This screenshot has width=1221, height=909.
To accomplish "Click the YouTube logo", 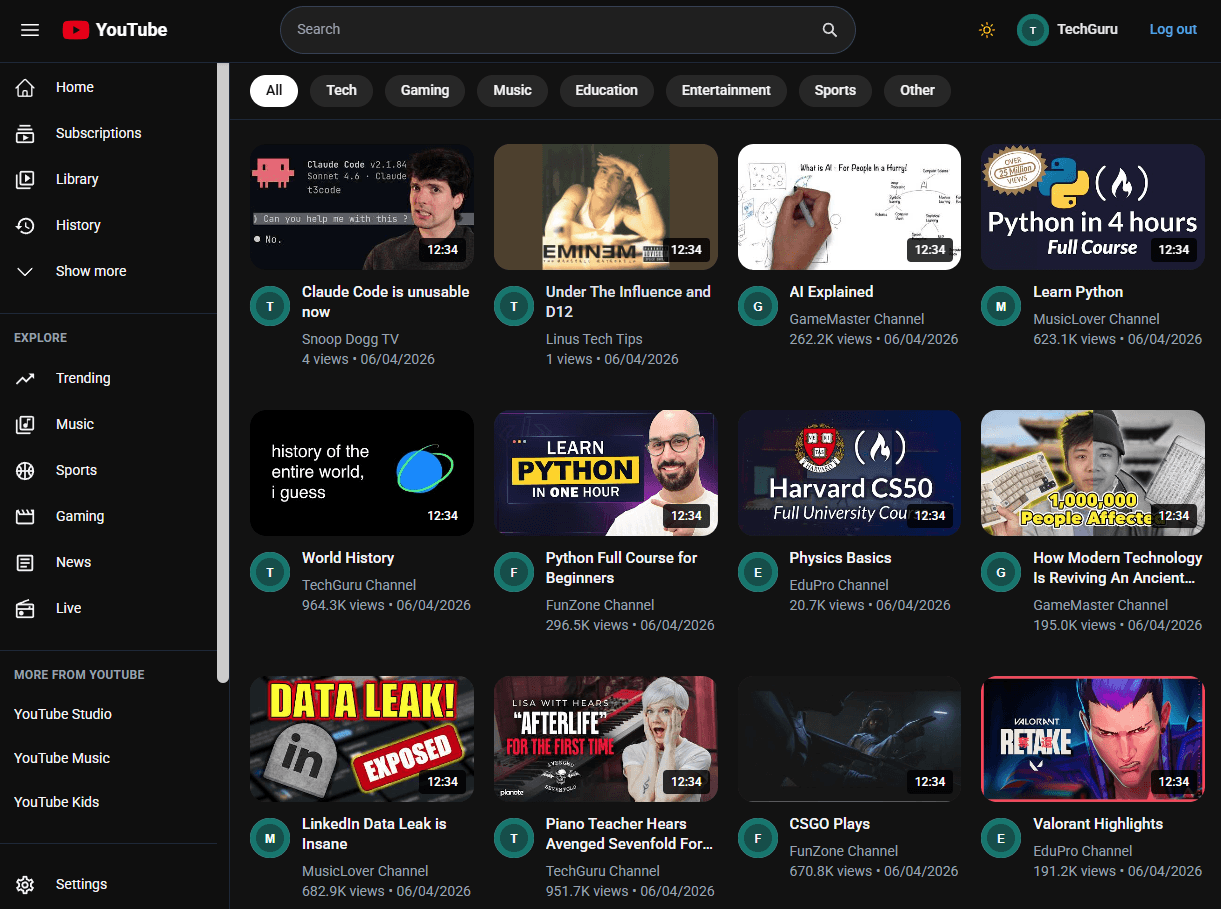I will pos(115,30).
